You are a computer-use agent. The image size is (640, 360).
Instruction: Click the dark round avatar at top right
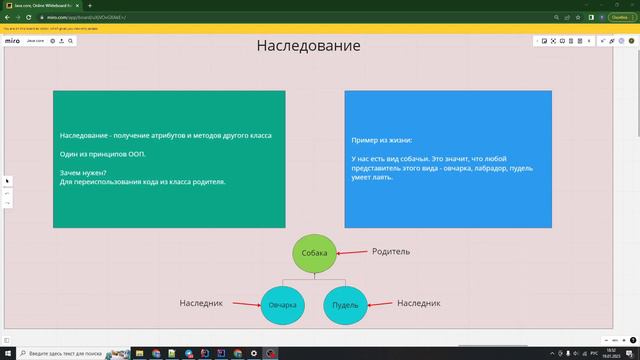[631, 41]
